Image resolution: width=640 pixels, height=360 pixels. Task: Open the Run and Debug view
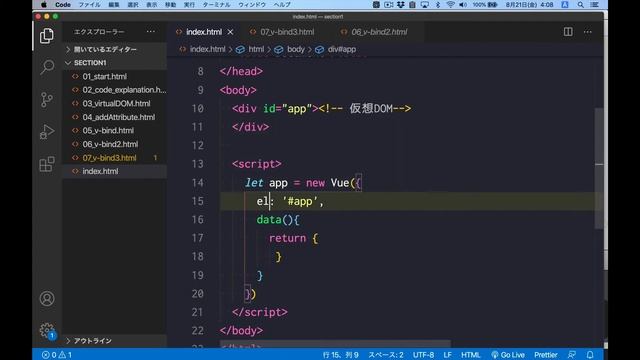47,132
